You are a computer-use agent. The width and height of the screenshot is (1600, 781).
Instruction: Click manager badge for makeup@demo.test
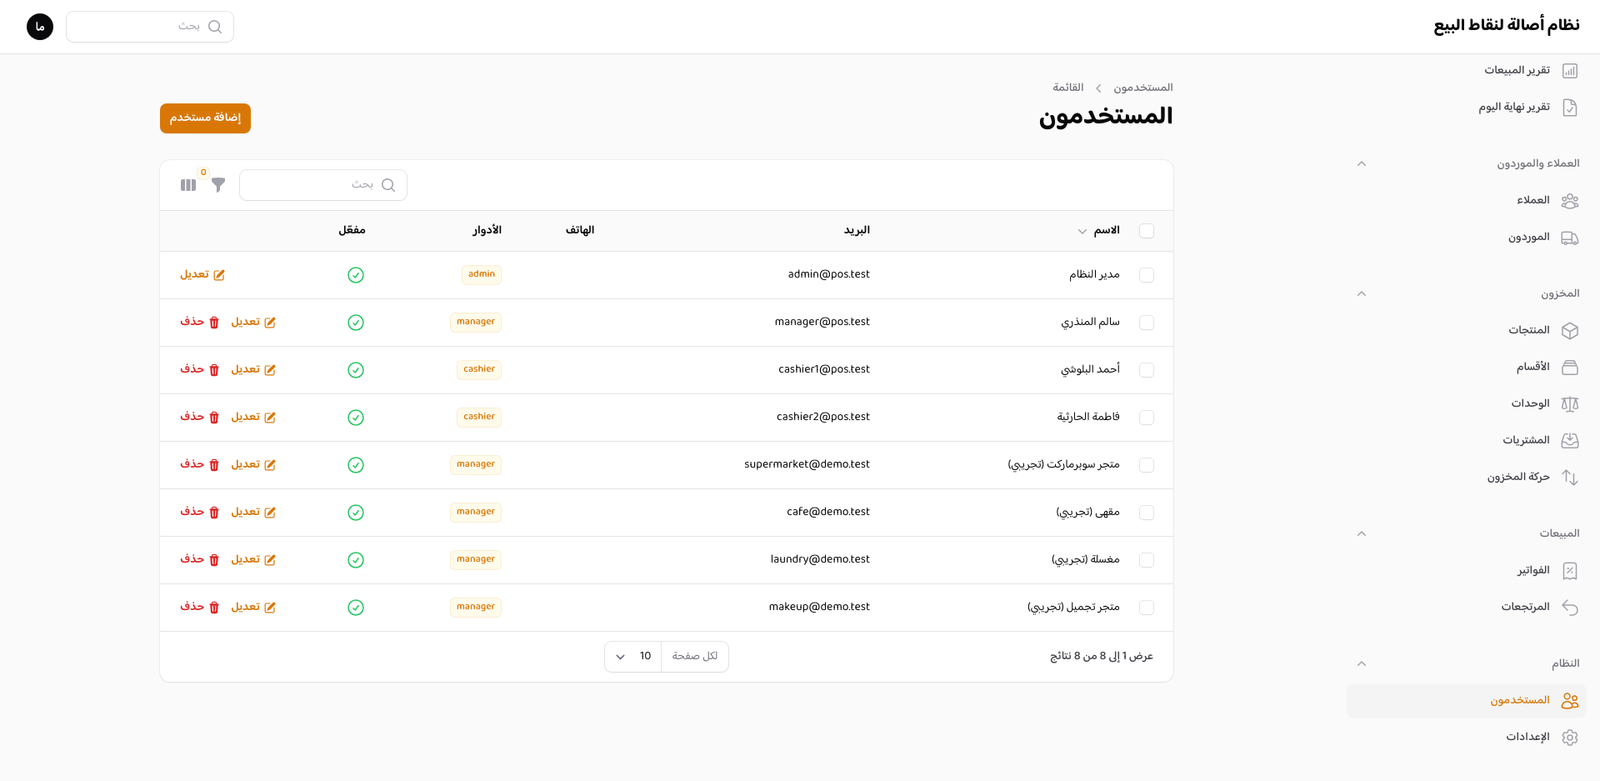[x=476, y=607]
